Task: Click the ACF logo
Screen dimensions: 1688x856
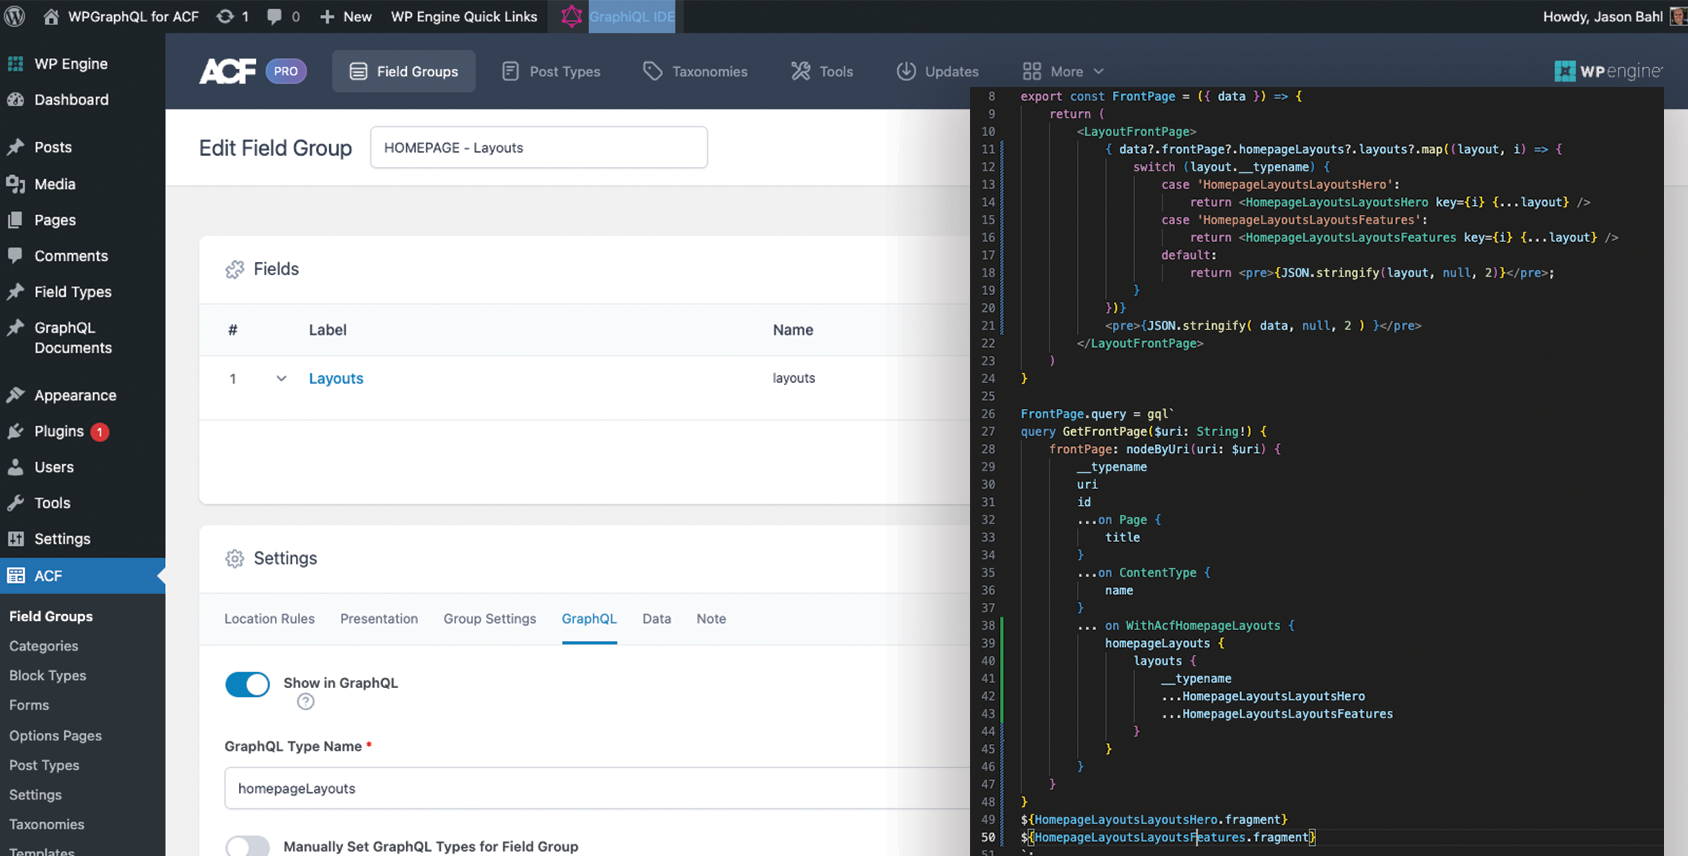Action: pyautogui.click(x=228, y=71)
